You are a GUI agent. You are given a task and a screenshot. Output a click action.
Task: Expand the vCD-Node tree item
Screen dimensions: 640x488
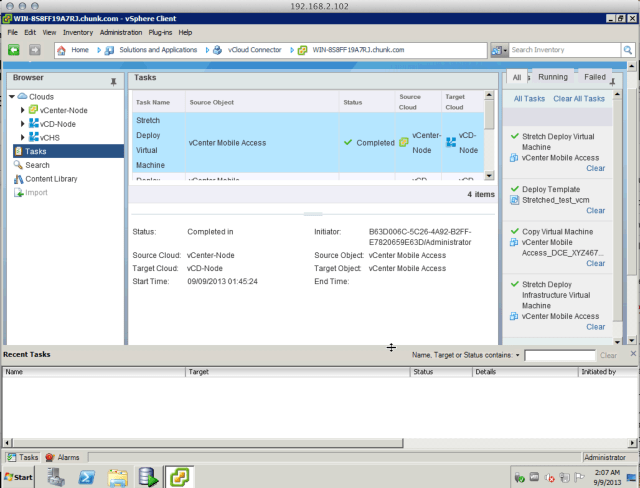(23, 124)
